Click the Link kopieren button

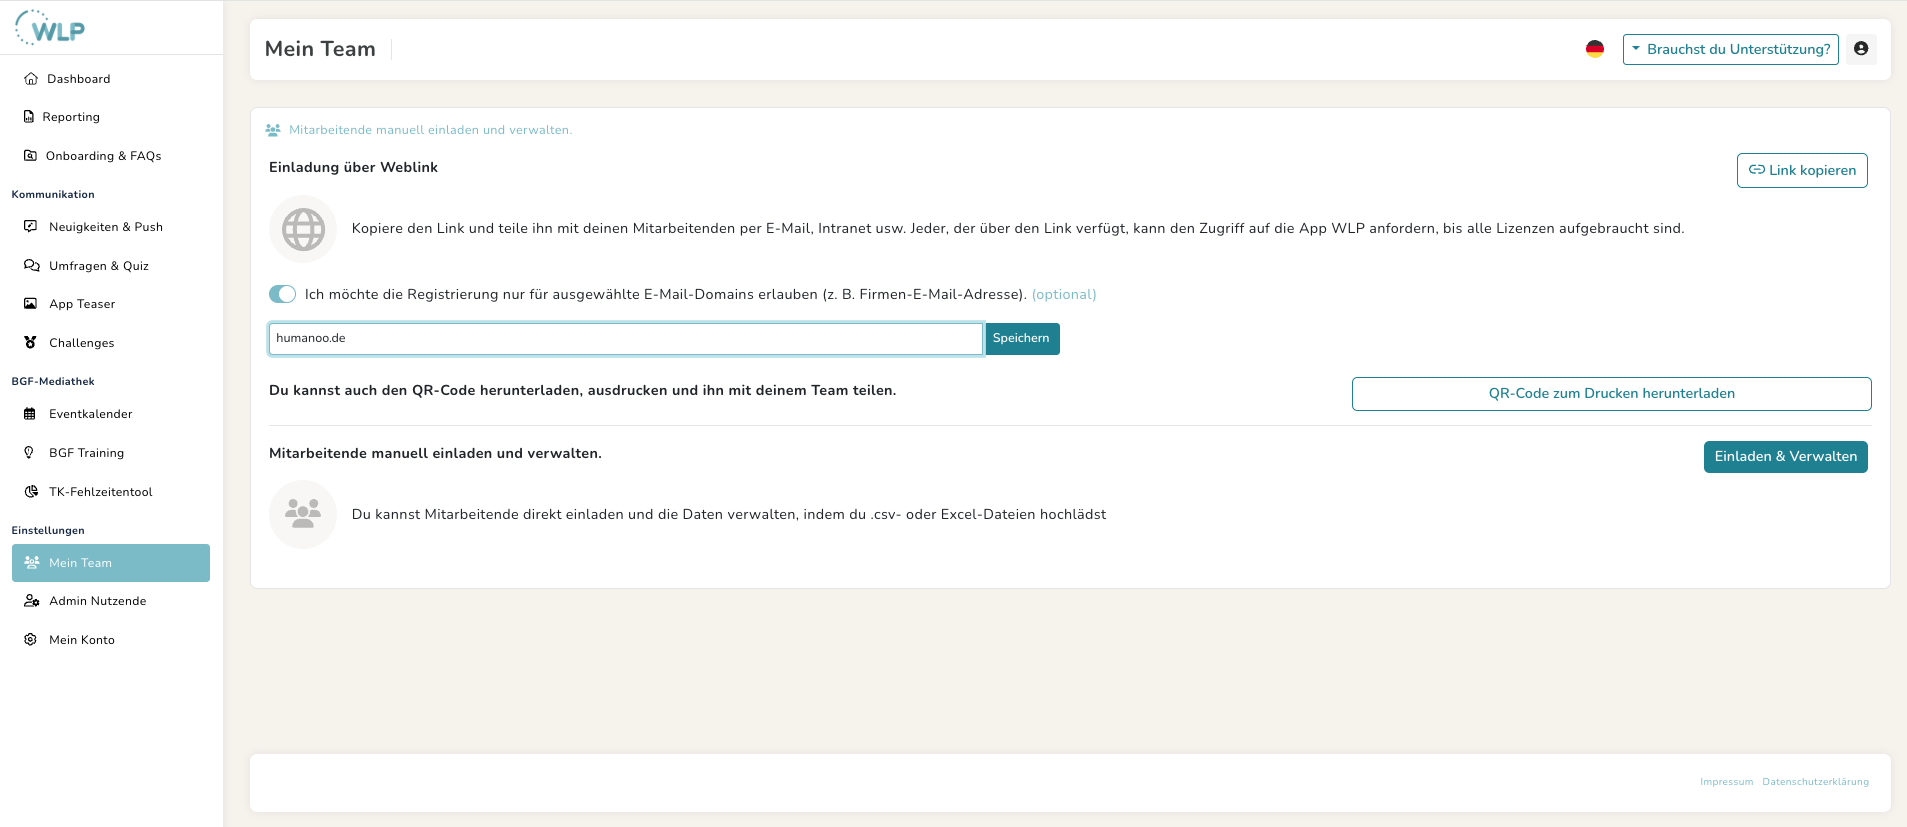1802,170
